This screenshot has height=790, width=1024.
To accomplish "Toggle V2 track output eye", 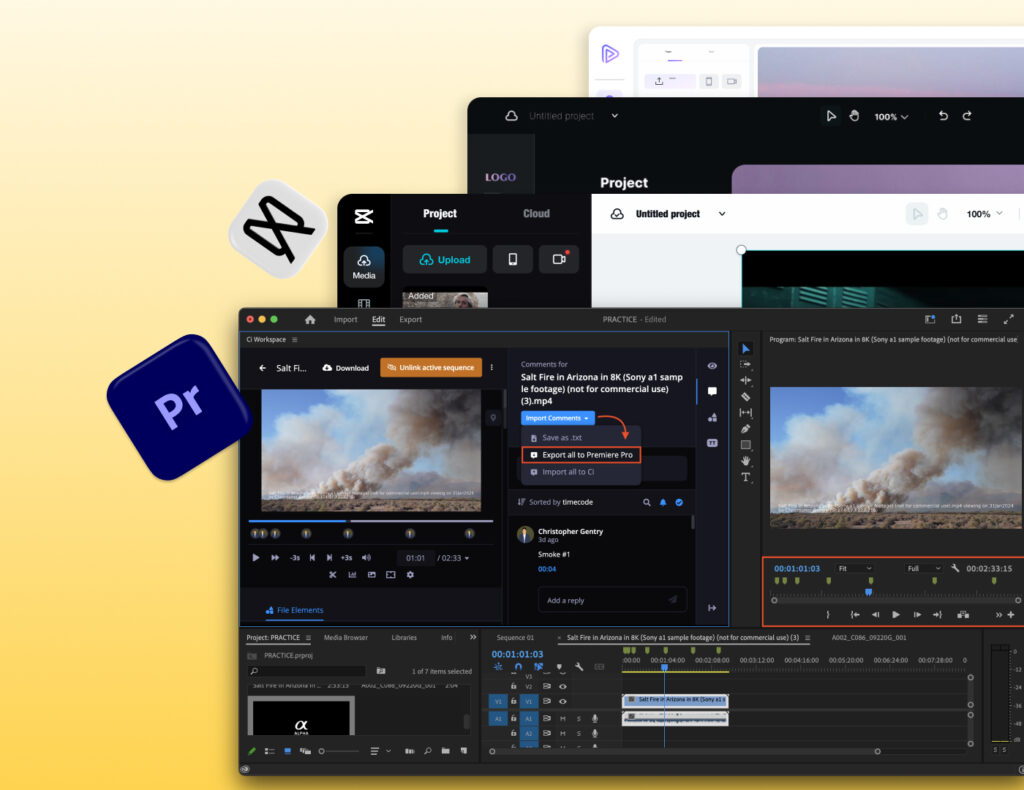I will pos(562,687).
